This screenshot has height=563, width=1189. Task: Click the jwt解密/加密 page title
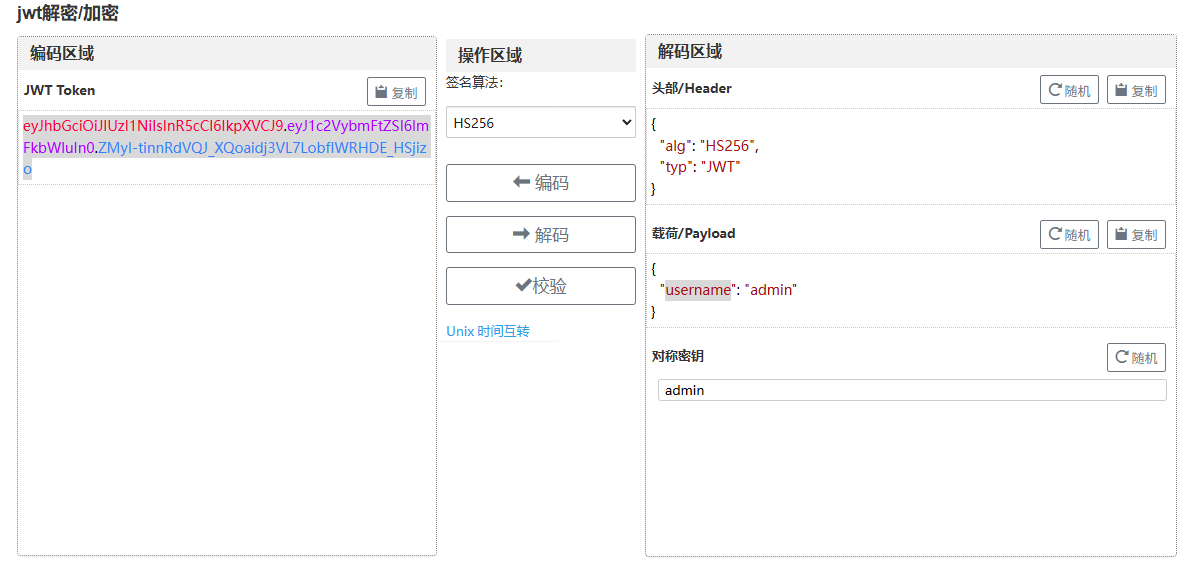point(67,13)
